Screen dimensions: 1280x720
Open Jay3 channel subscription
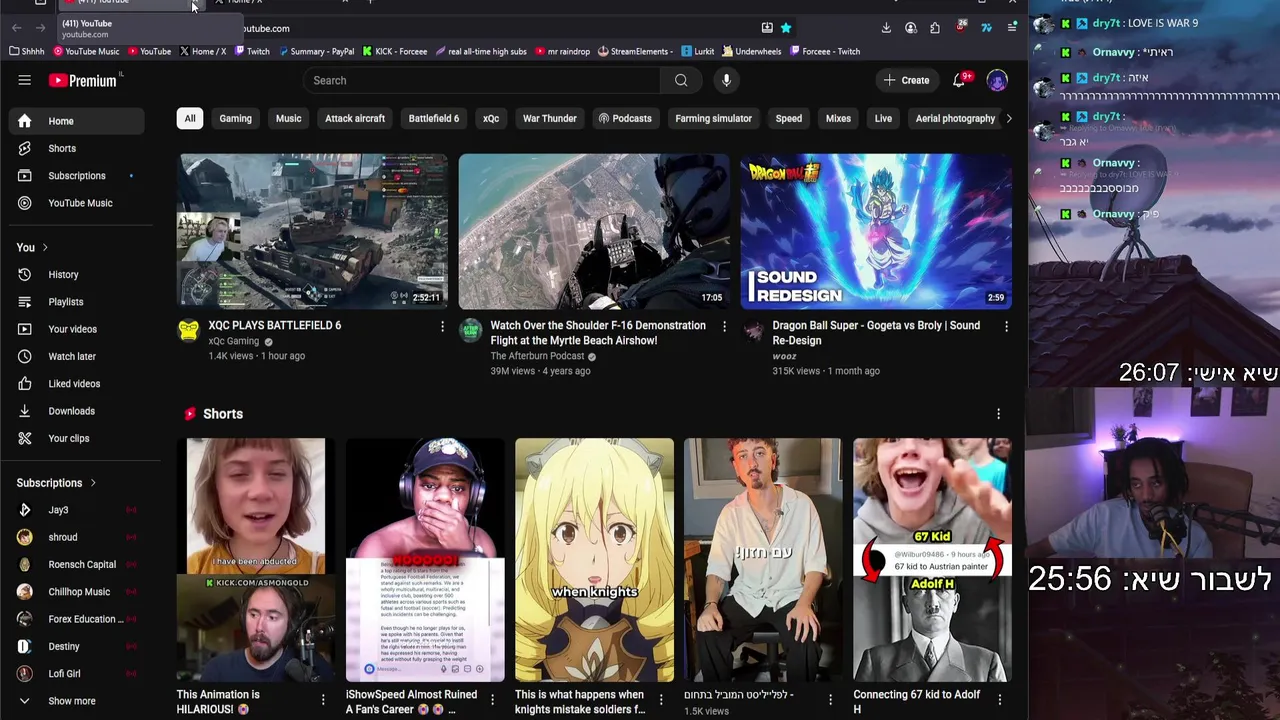pos(77,510)
